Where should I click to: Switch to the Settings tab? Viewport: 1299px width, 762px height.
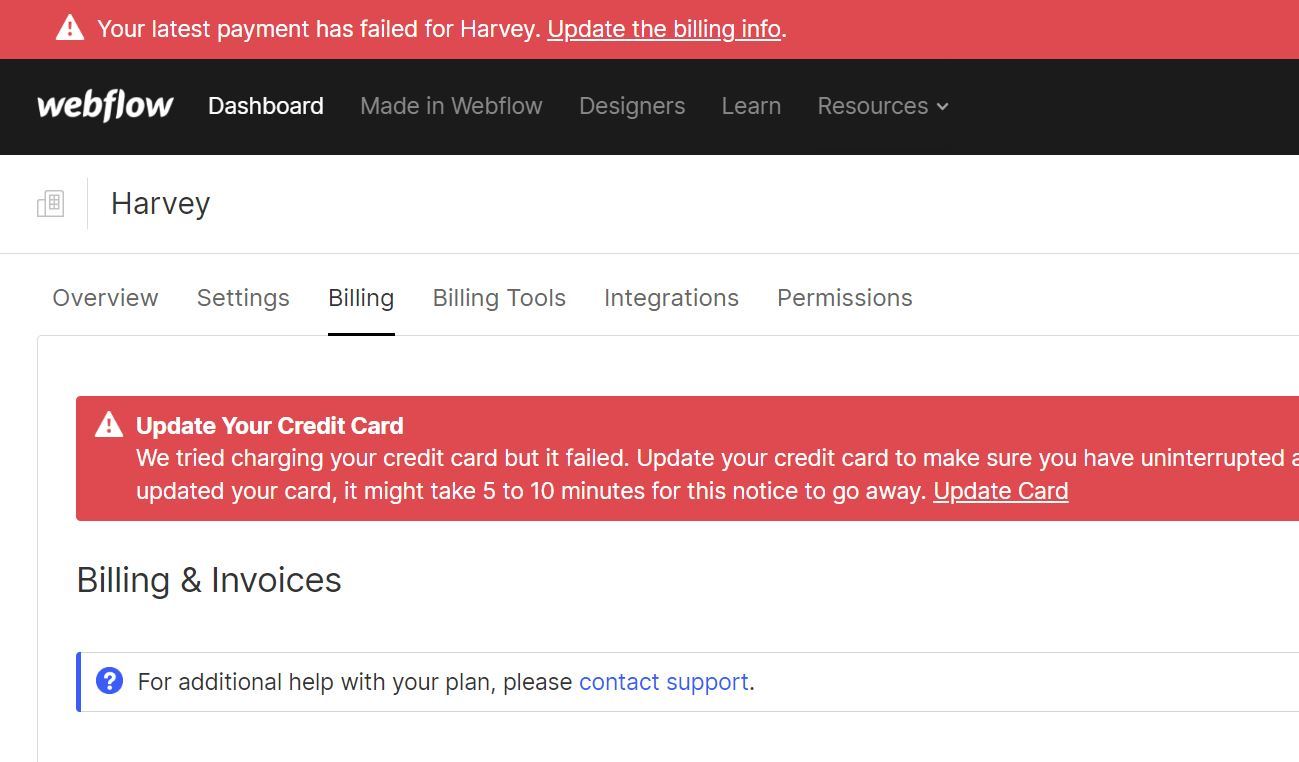click(x=243, y=298)
